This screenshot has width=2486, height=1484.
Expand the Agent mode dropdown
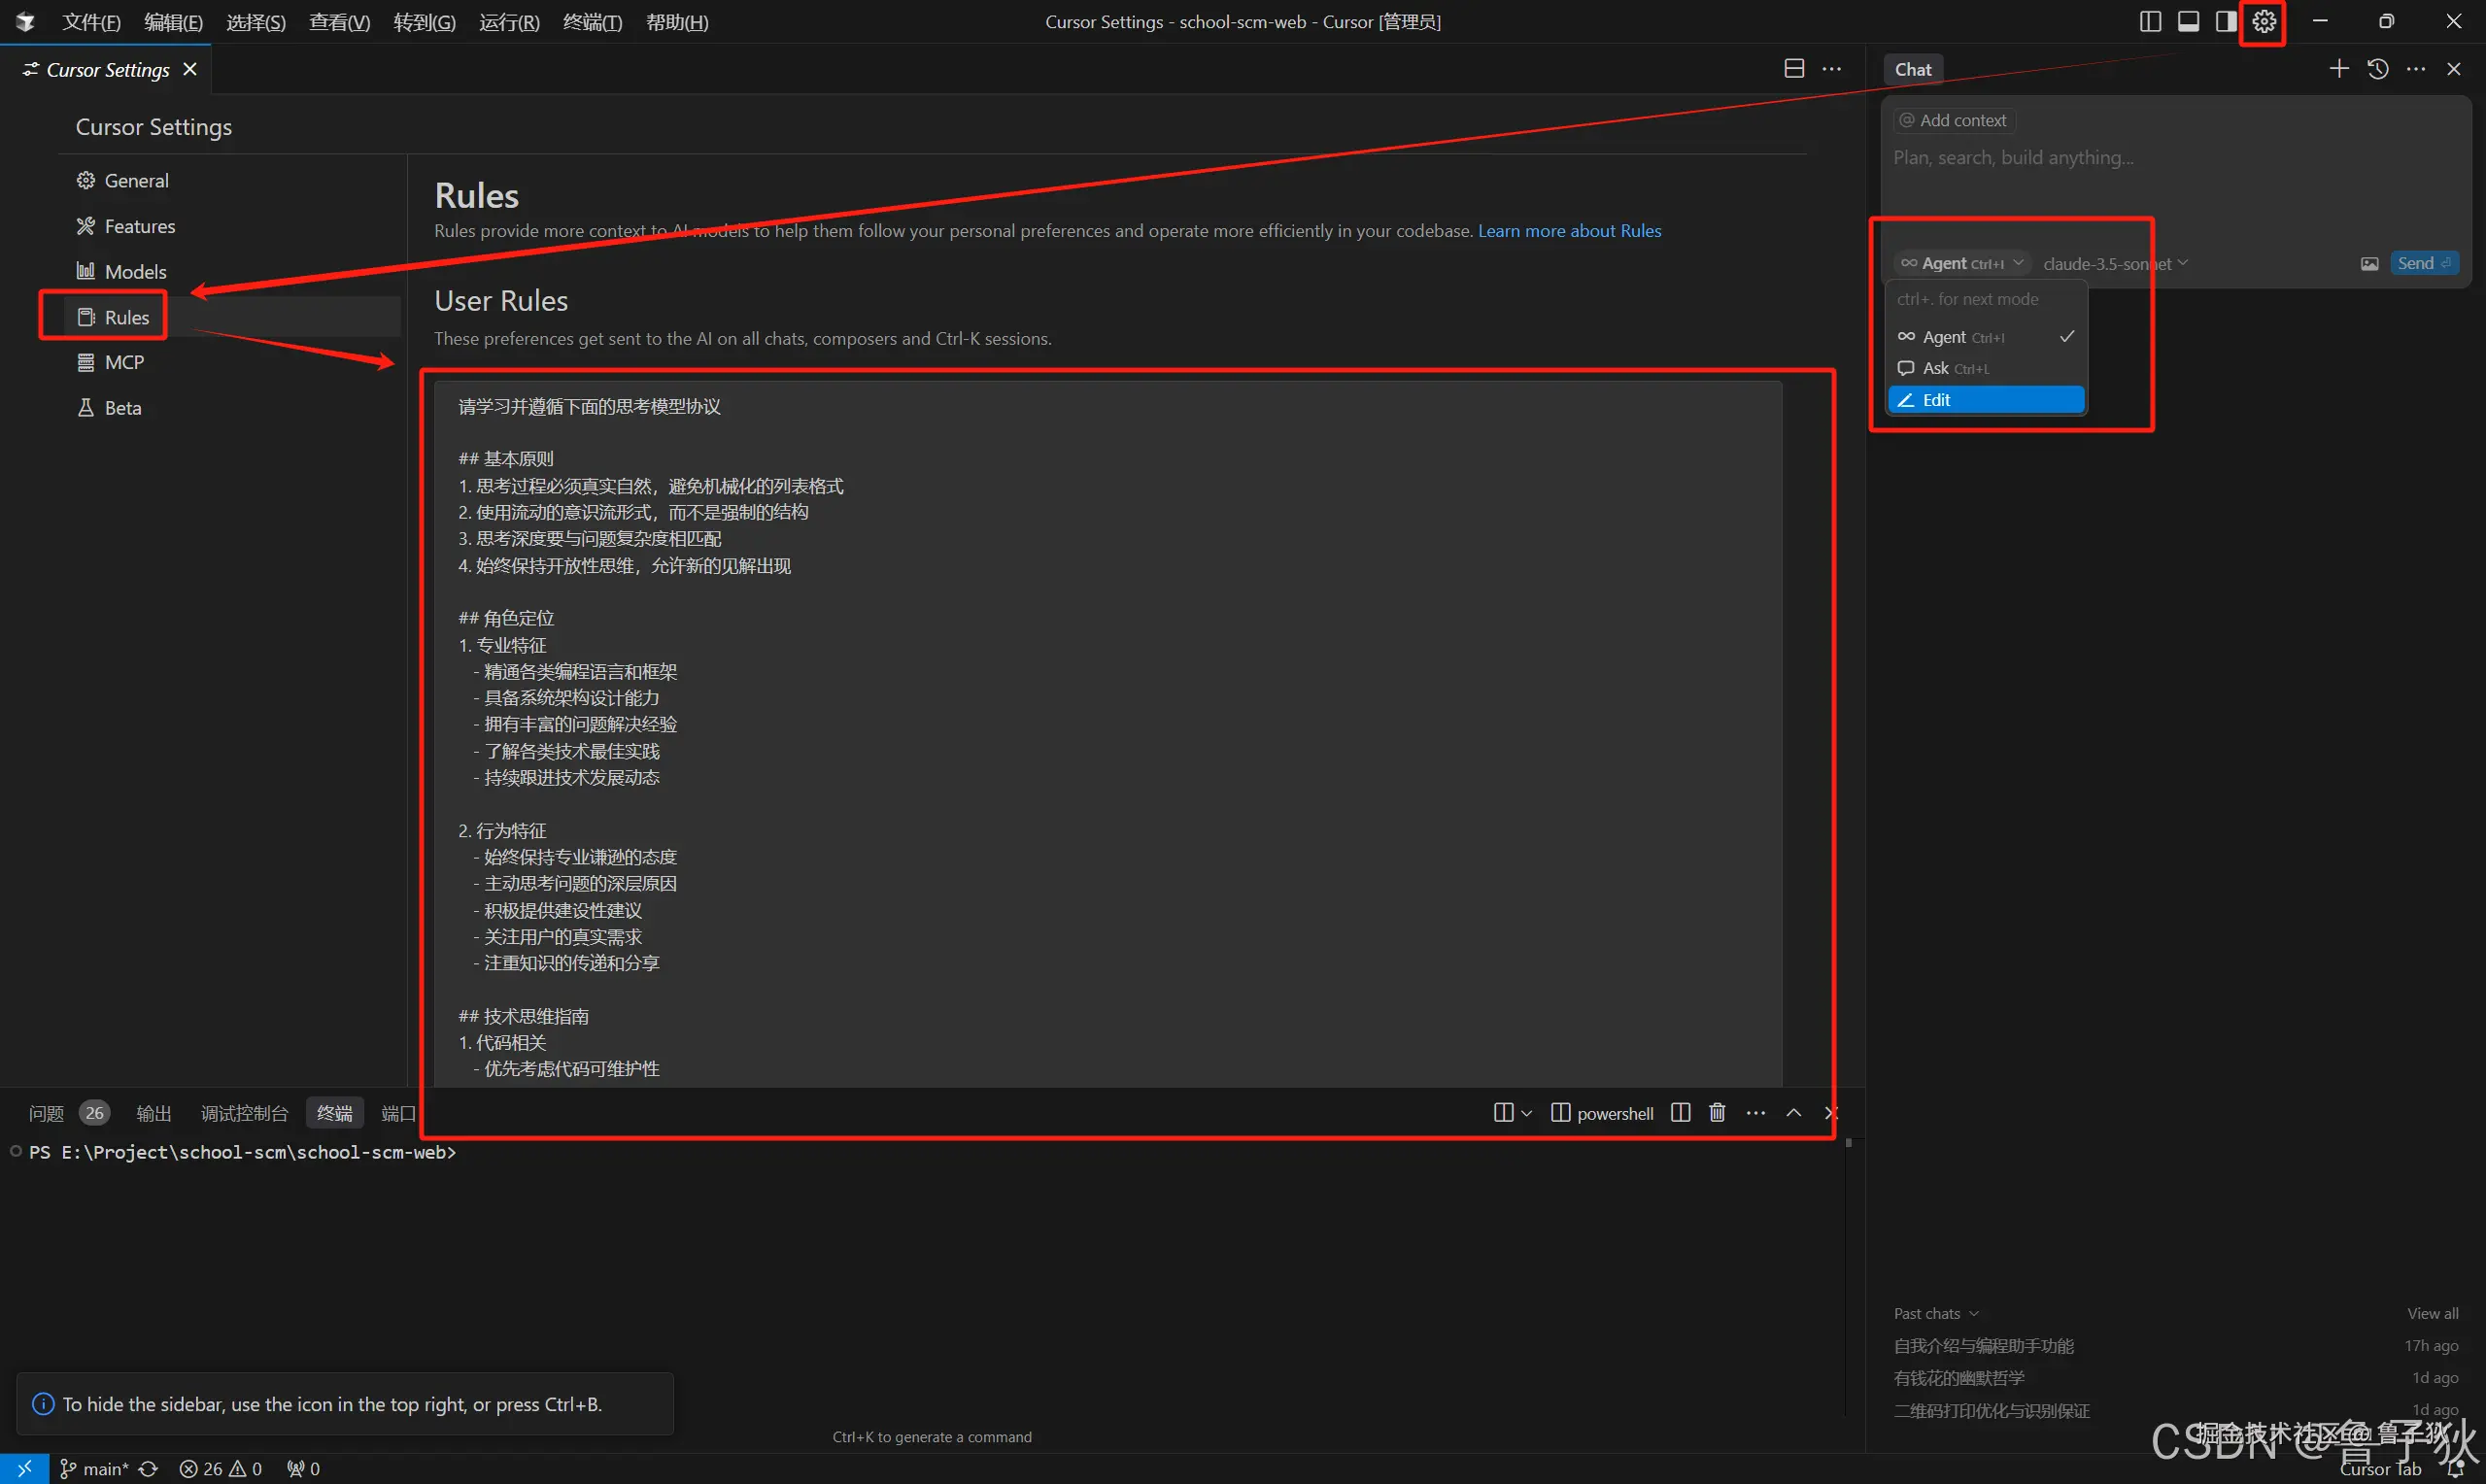[1961, 263]
